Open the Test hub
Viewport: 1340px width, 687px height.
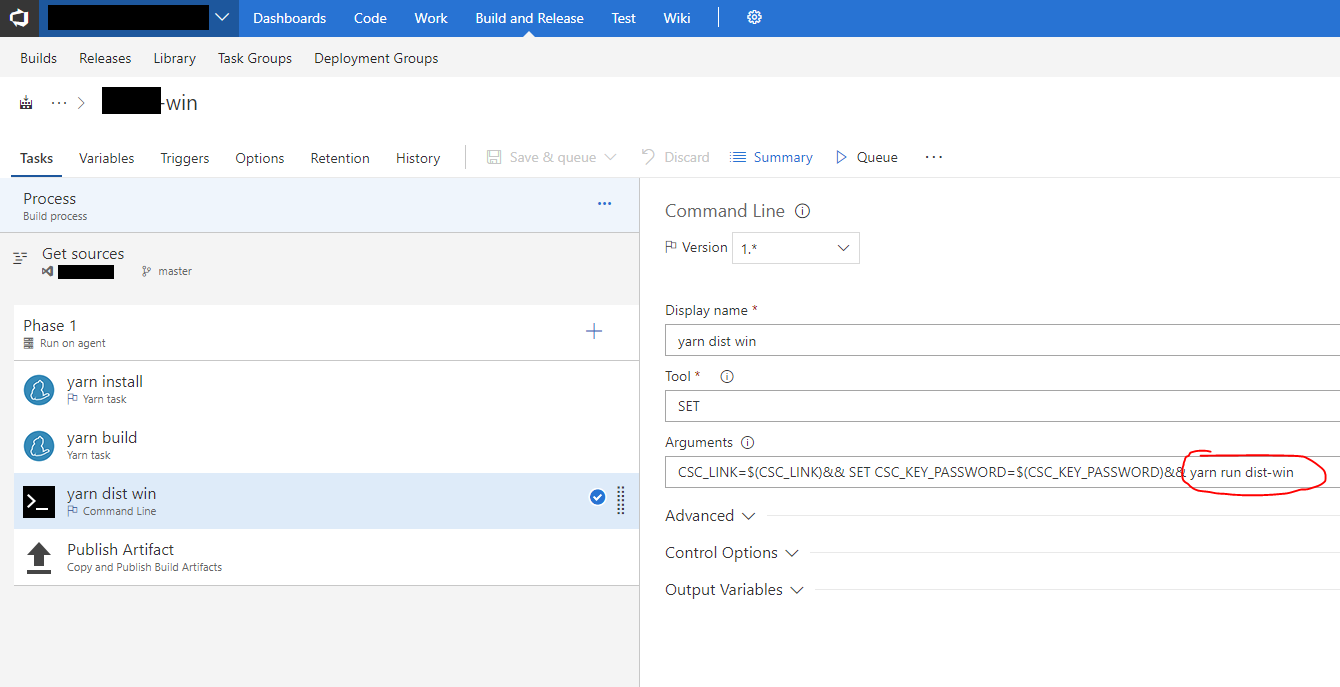pyautogui.click(x=624, y=18)
